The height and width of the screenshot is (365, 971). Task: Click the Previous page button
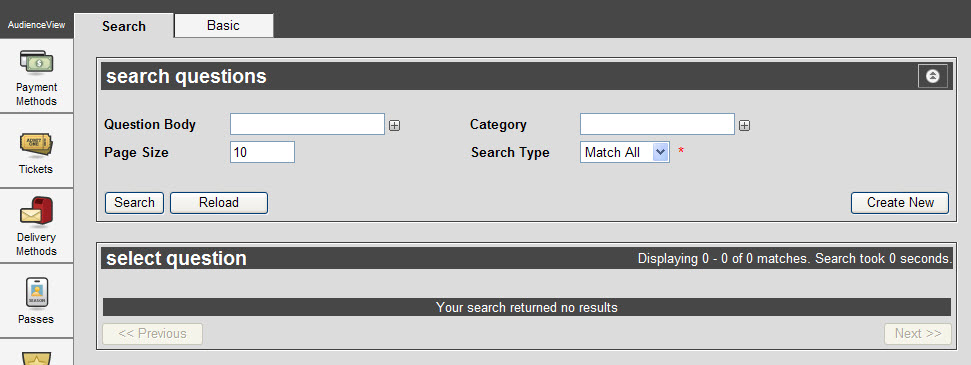click(152, 333)
